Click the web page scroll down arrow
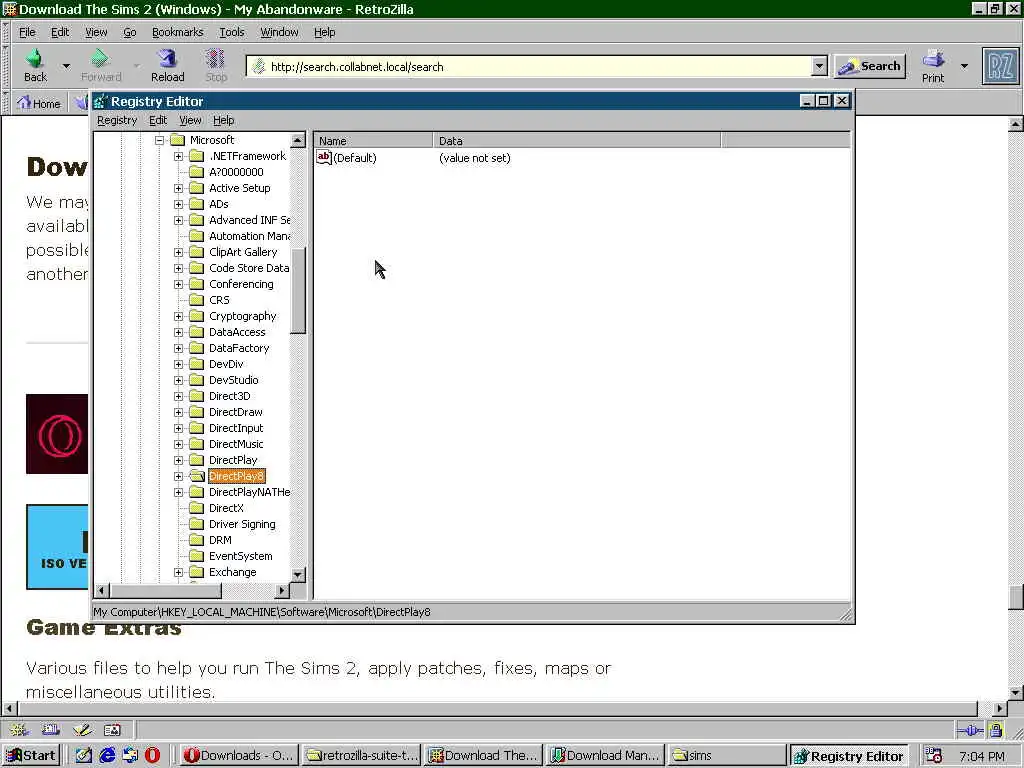 (1016, 692)
